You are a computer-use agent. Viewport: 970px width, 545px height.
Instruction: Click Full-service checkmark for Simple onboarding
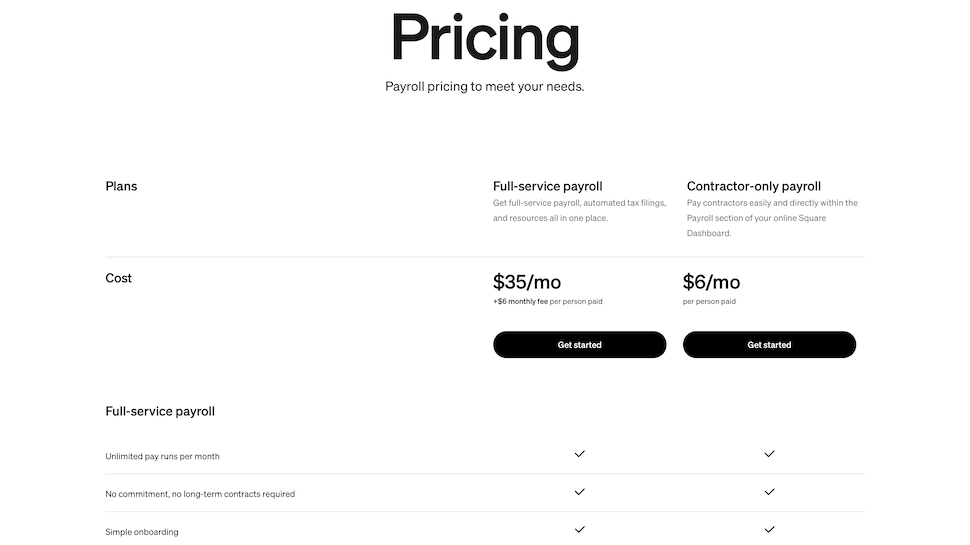point(580,530)
